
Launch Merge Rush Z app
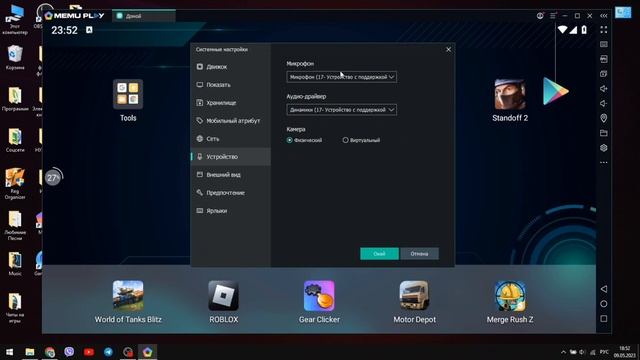(x=510, y=302)
